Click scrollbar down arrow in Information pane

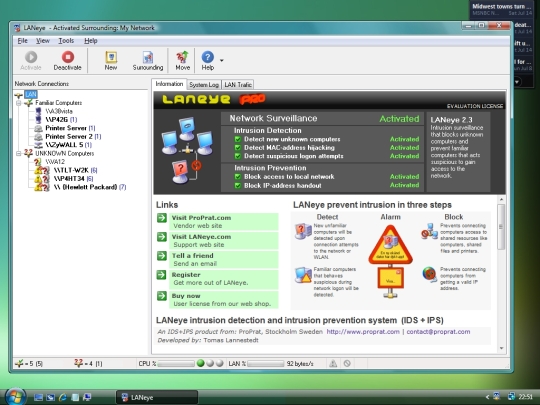coord(501,349)
